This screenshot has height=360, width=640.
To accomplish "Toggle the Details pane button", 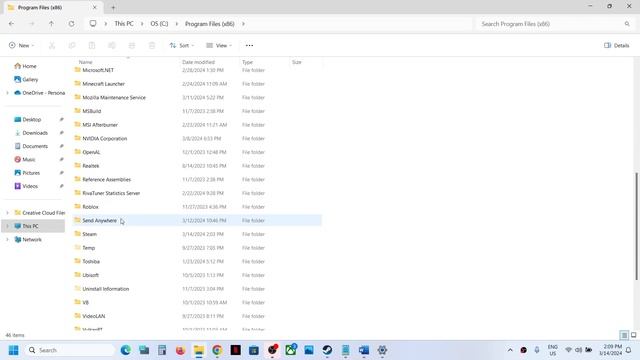I will [616, 45].
